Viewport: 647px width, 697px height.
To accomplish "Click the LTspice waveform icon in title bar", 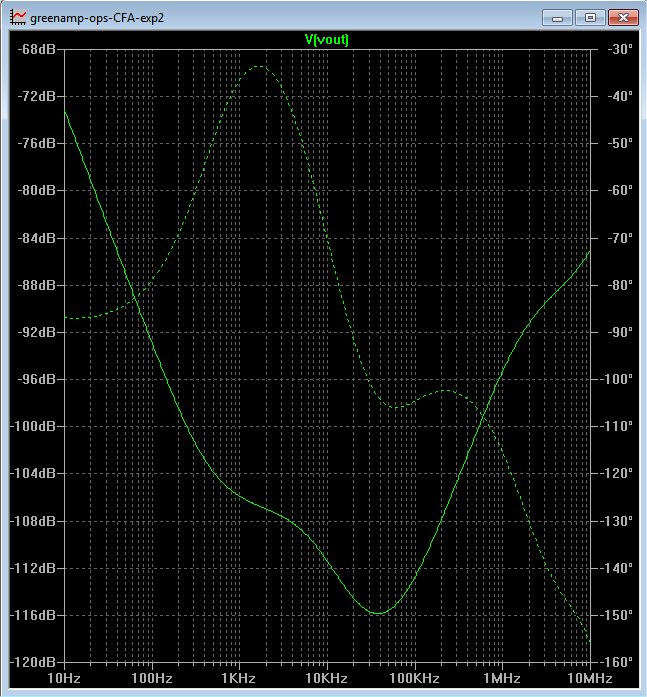I will coord(18,17).
